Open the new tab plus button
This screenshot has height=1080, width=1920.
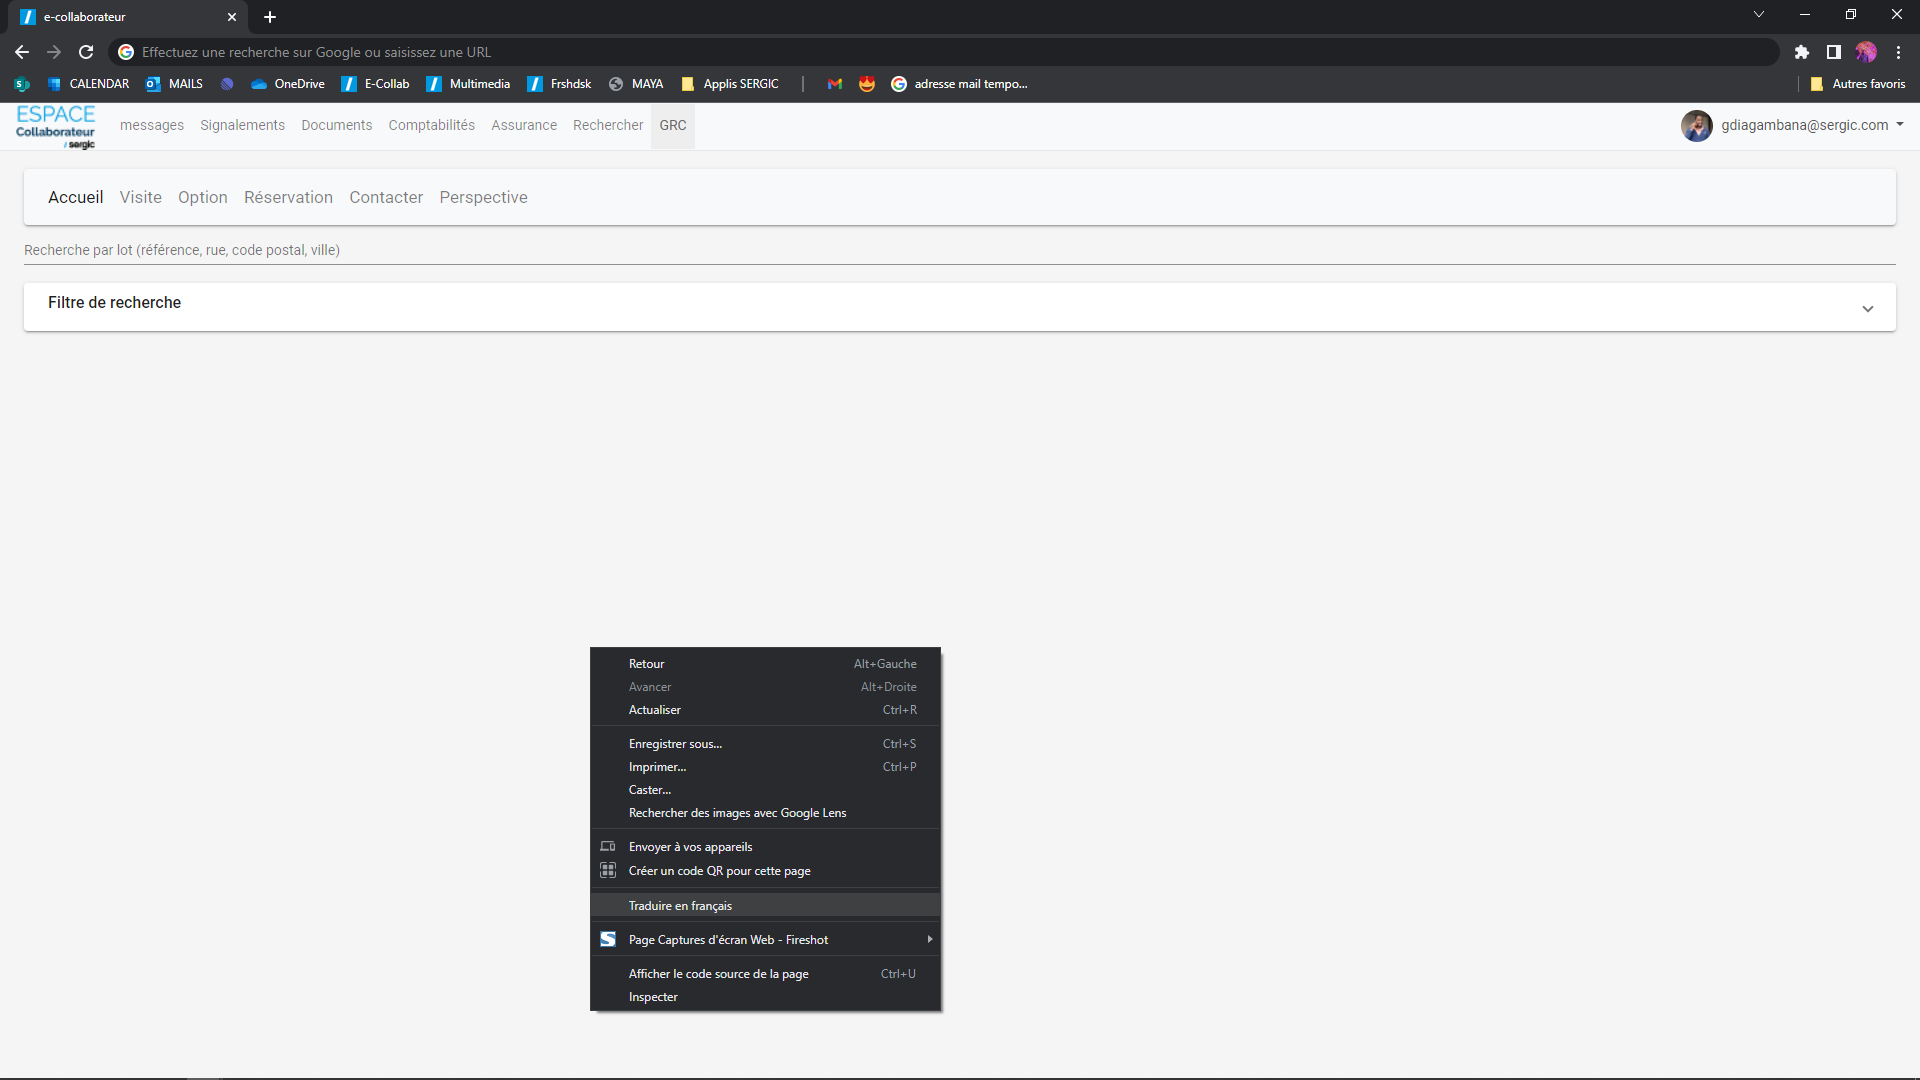270,17
